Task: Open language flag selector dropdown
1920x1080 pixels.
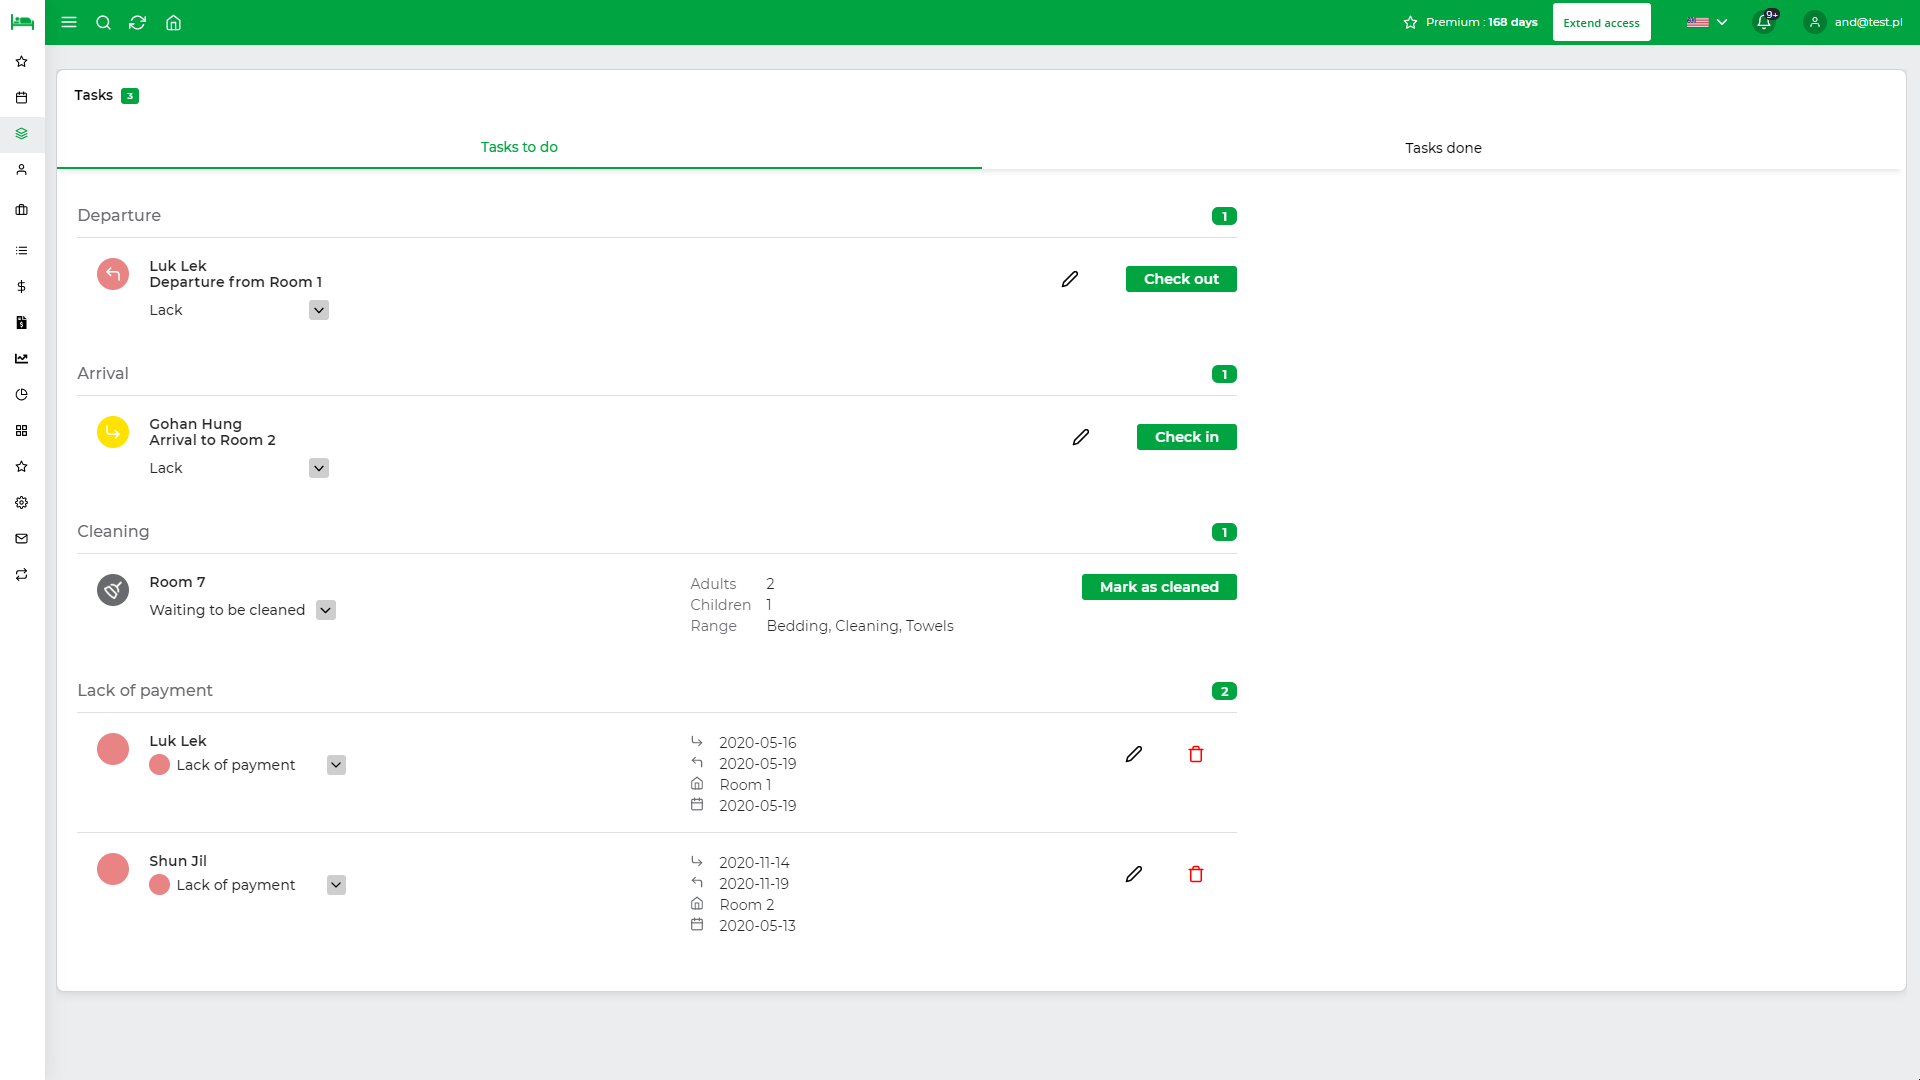Action: (x=1707, y=22)
